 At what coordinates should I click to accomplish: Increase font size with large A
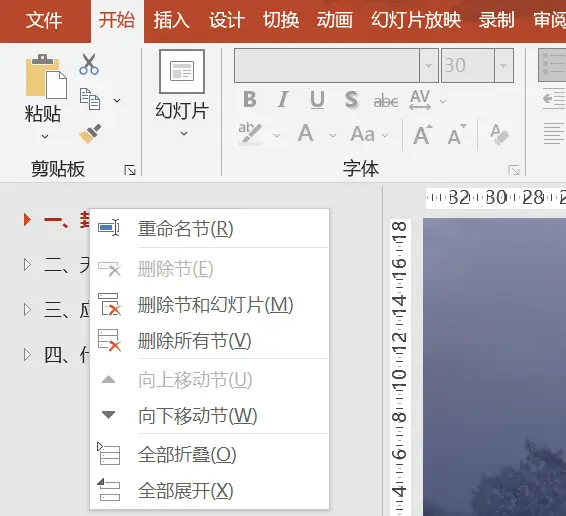(x=423, y=135)
